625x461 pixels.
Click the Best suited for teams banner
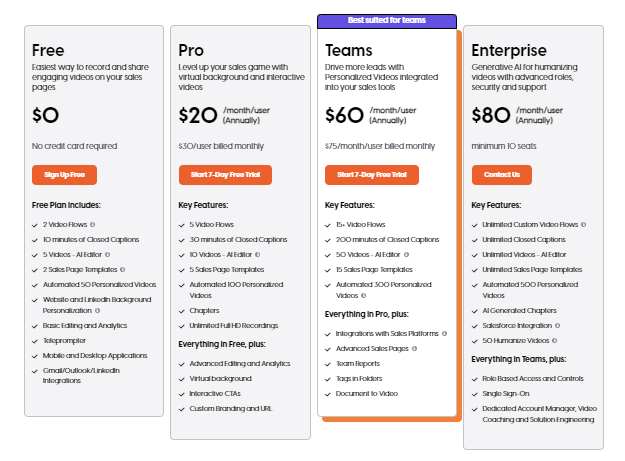tap(387, 21)
